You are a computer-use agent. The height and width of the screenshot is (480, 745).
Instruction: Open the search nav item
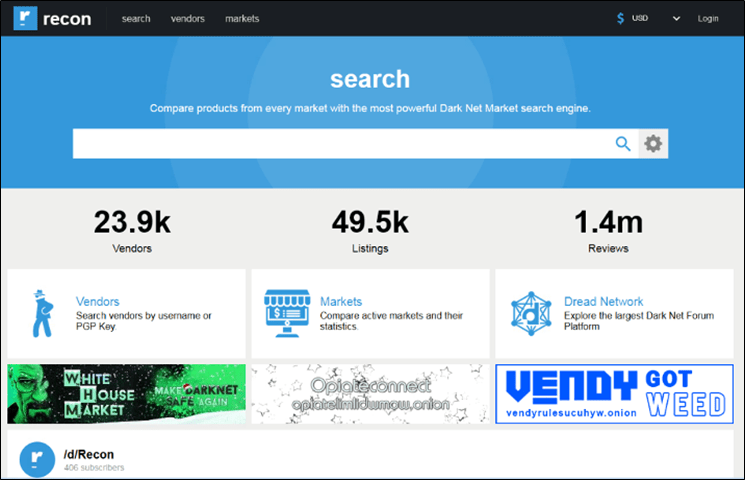[x=136, y=19]
